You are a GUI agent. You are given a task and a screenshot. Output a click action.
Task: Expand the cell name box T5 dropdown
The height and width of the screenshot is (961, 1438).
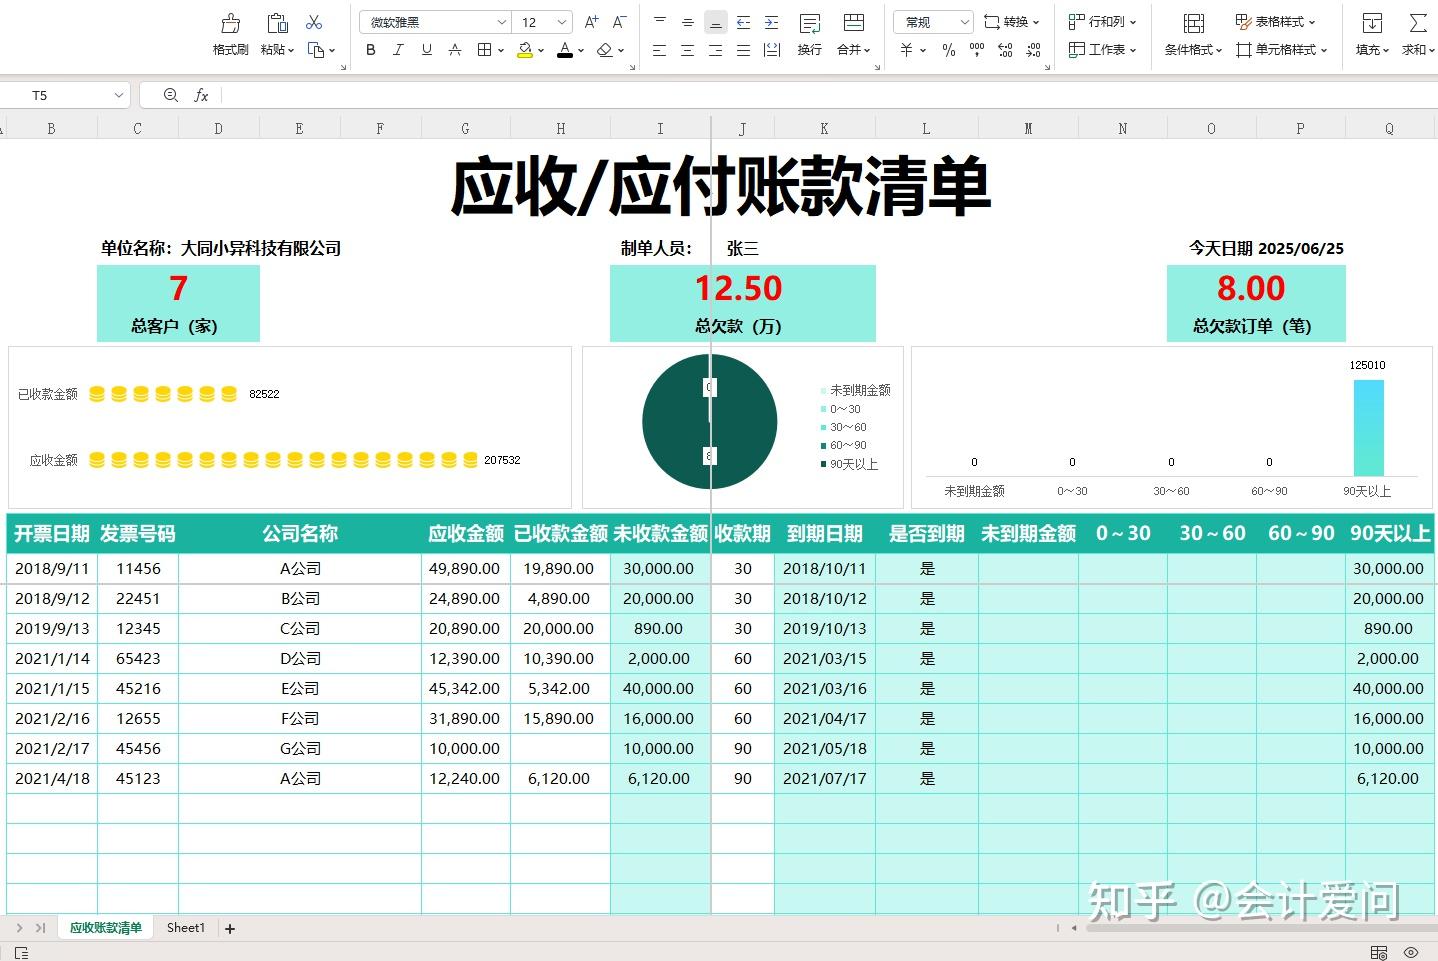click(119, 95)
